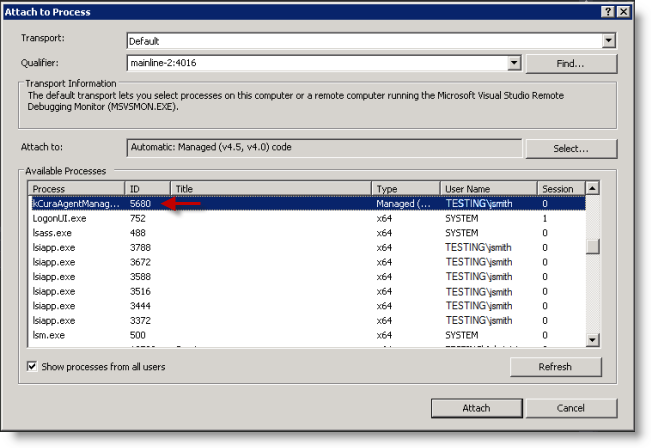Sort by the Title column header
This screenshot has width=651, height=448.
[271, 189]
